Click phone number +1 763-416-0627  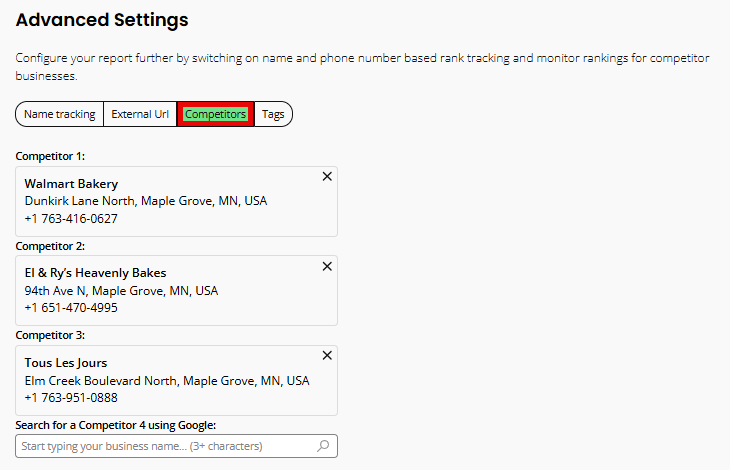click(x=71, y=218)
